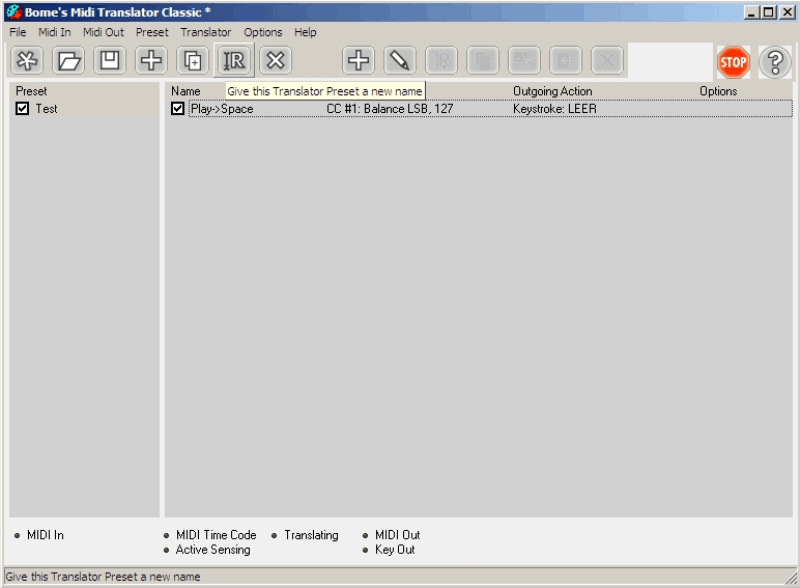Viewport: 800px width, 588px height.
Task: Open help via the question mark icon
Action: 775,62
